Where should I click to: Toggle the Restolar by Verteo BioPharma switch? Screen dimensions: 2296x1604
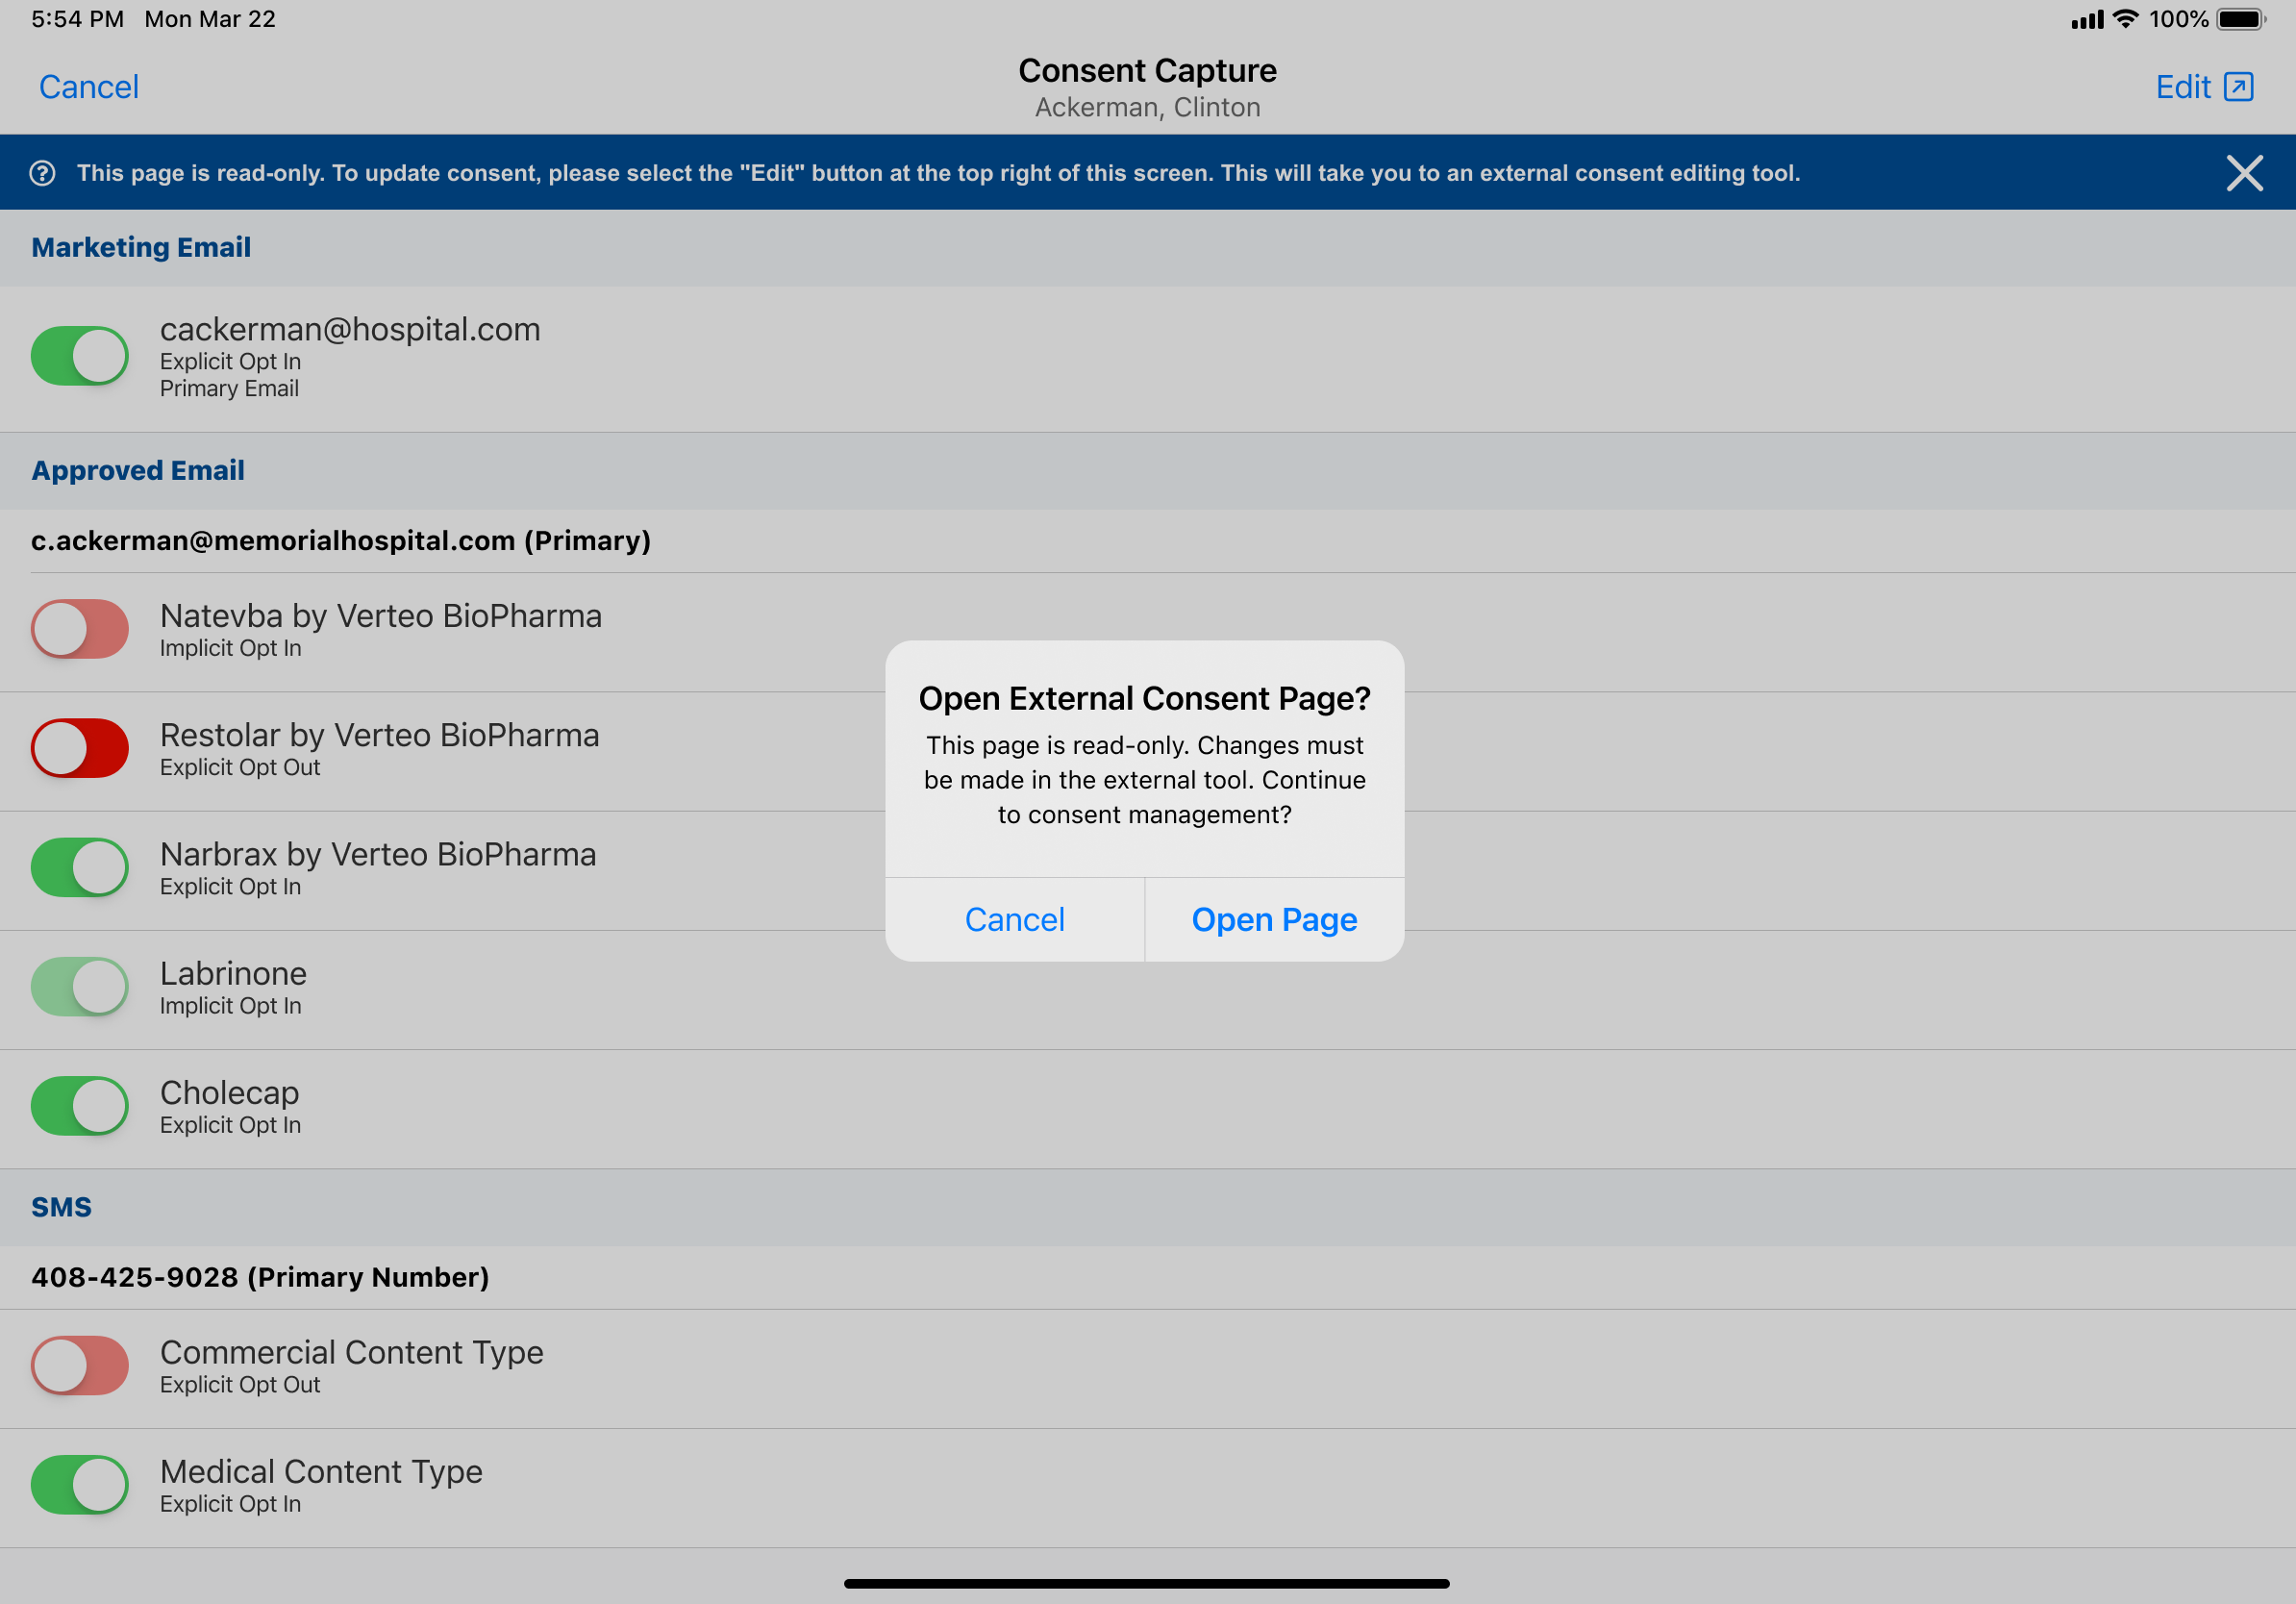(x=80, y=748)
